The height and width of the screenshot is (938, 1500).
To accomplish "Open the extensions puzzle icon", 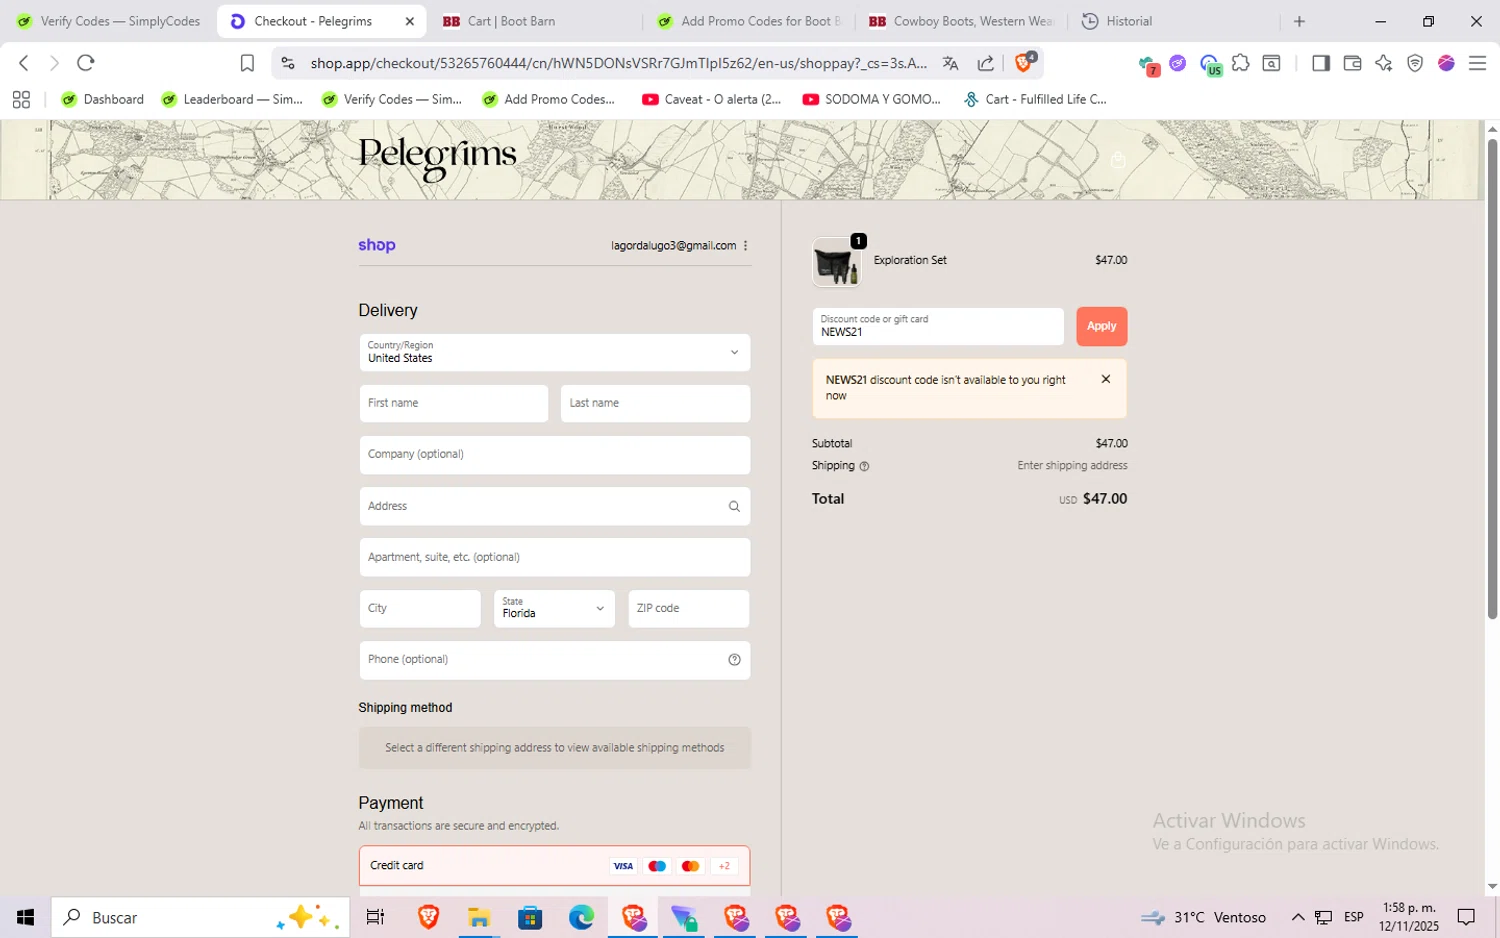I will tap(1241, 63).
